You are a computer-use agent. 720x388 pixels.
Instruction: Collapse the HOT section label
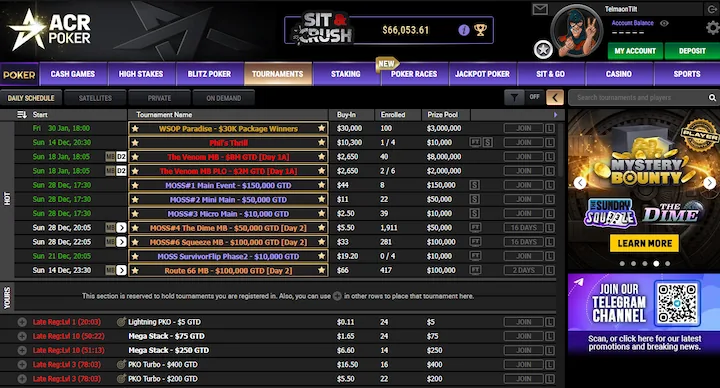[x=7, y=199]
